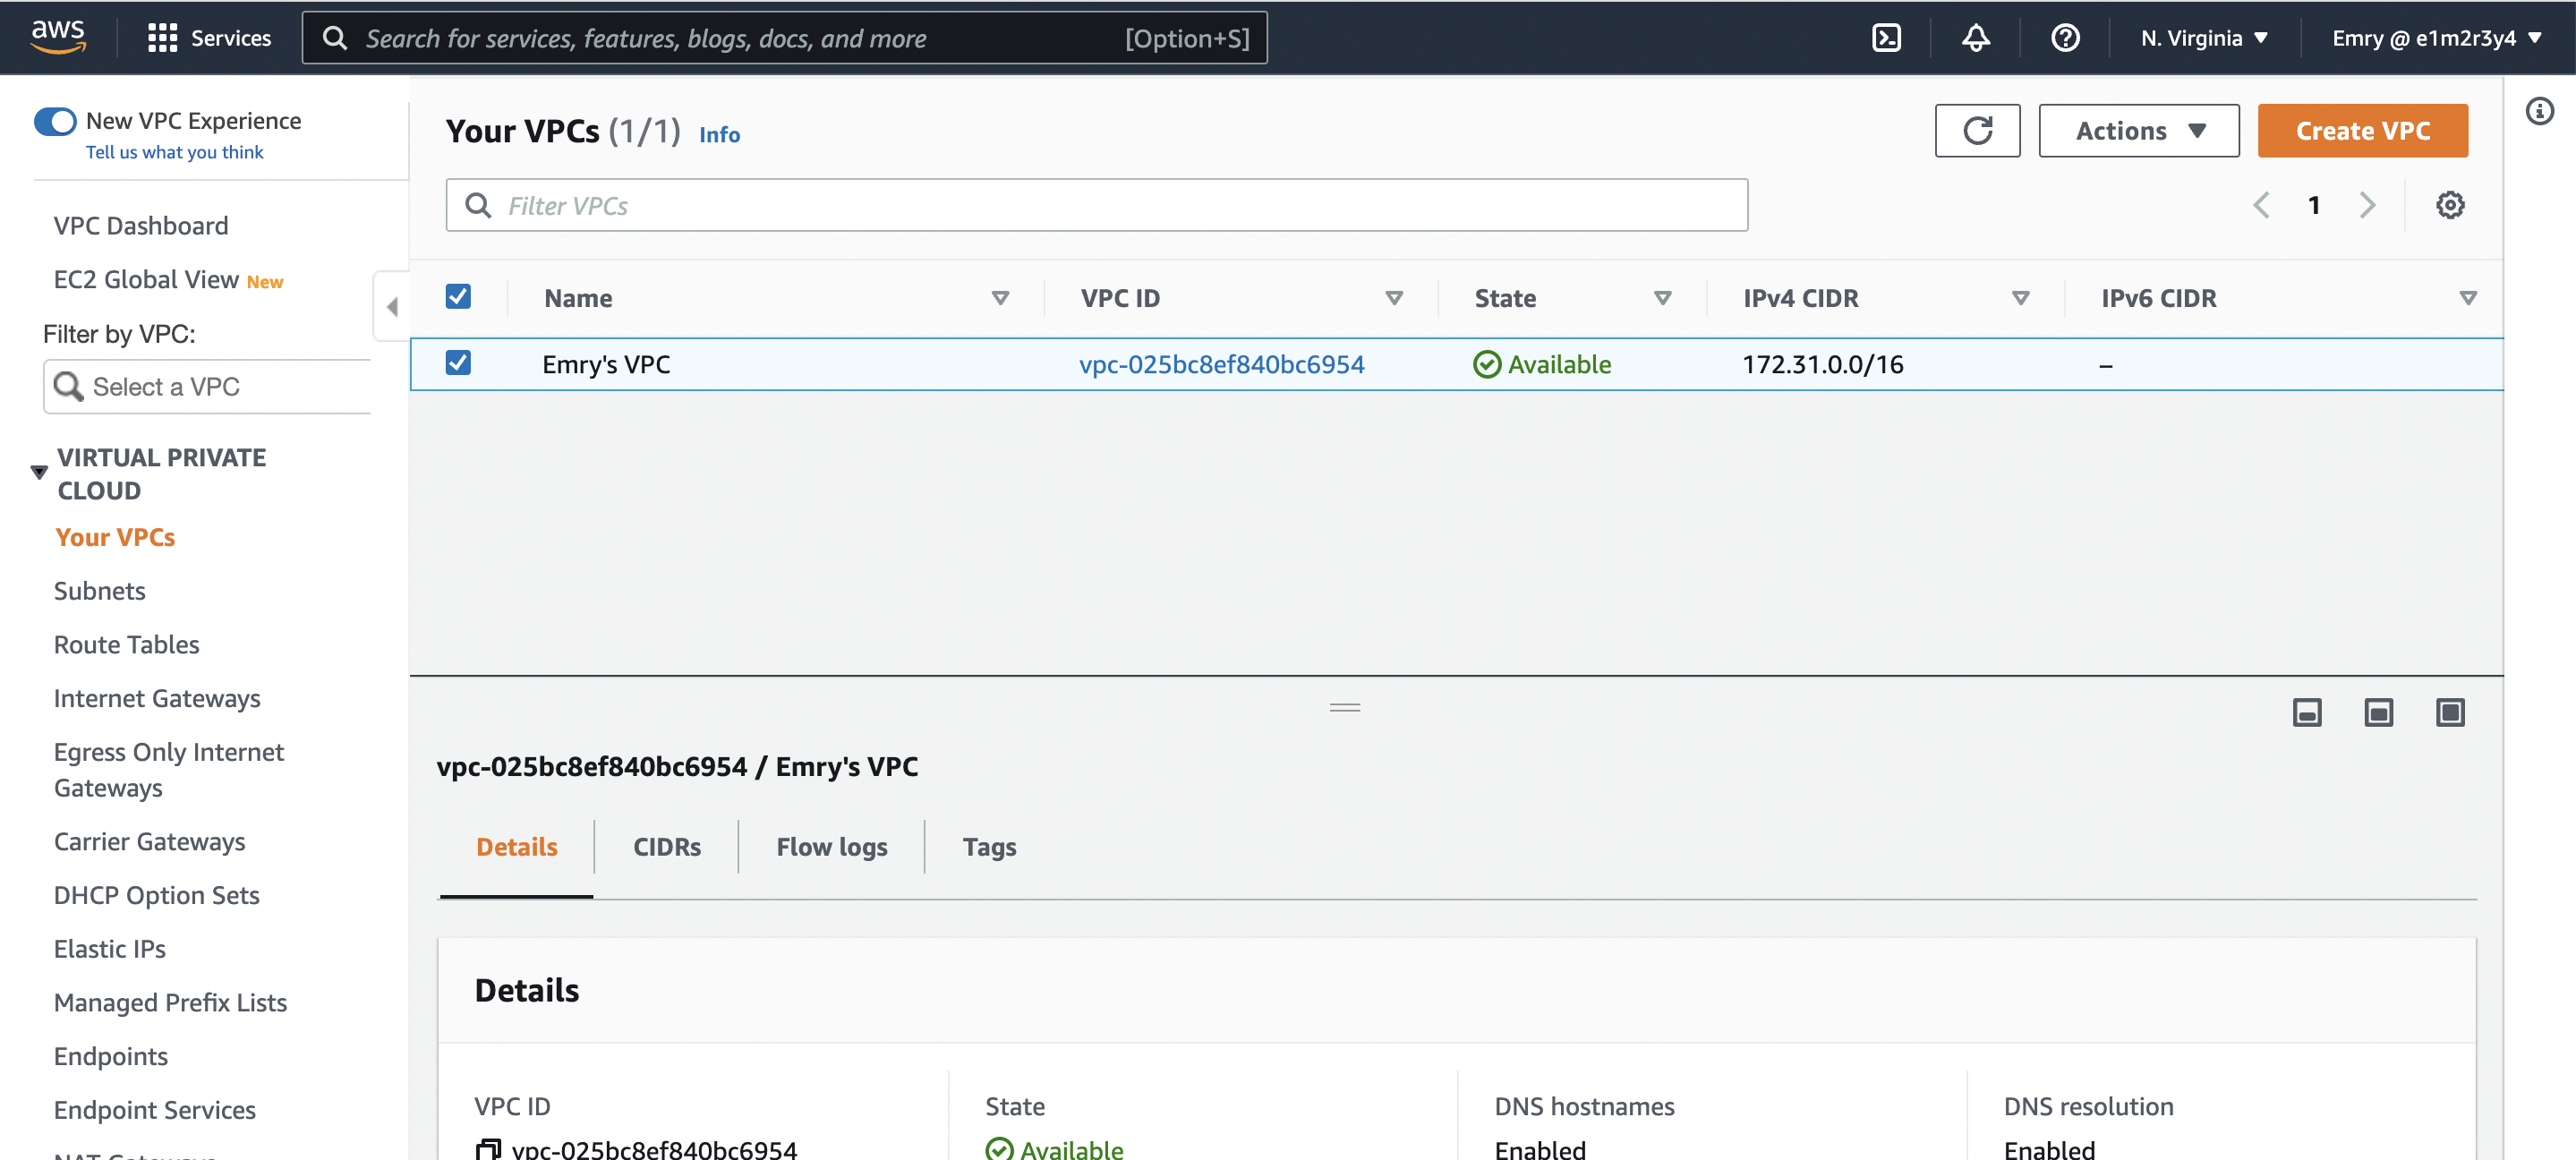2576x1160 pixels.
Task: Open the vpc-025bc8ef840bc6954 link
Action: [1221, 364]
